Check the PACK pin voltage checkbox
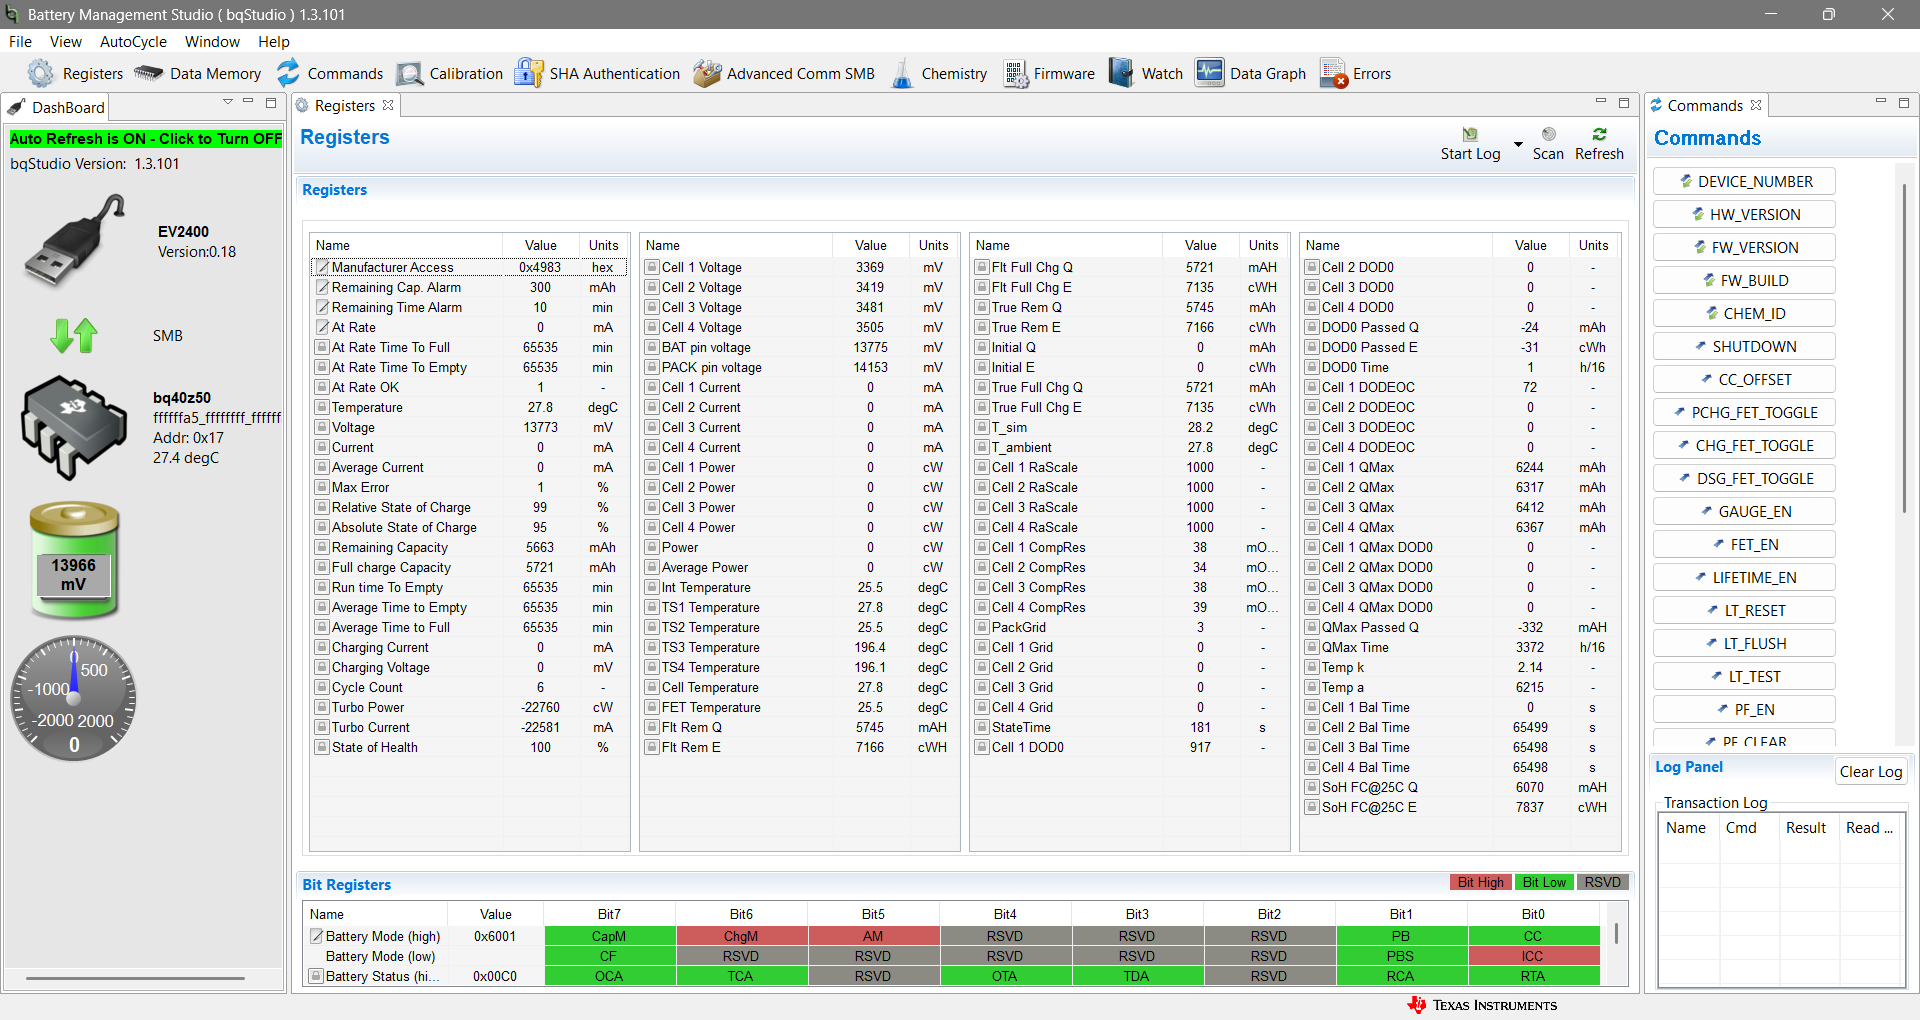 (652, 367)
